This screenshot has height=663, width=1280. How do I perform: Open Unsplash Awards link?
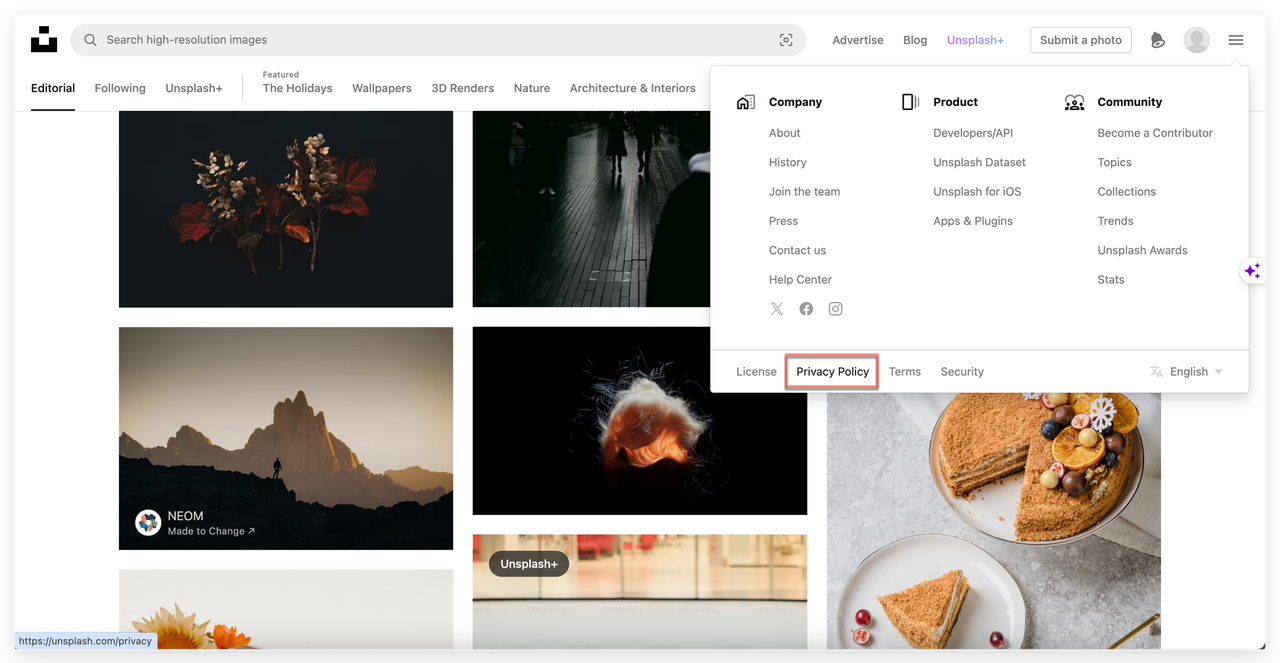pos(1142,250)
